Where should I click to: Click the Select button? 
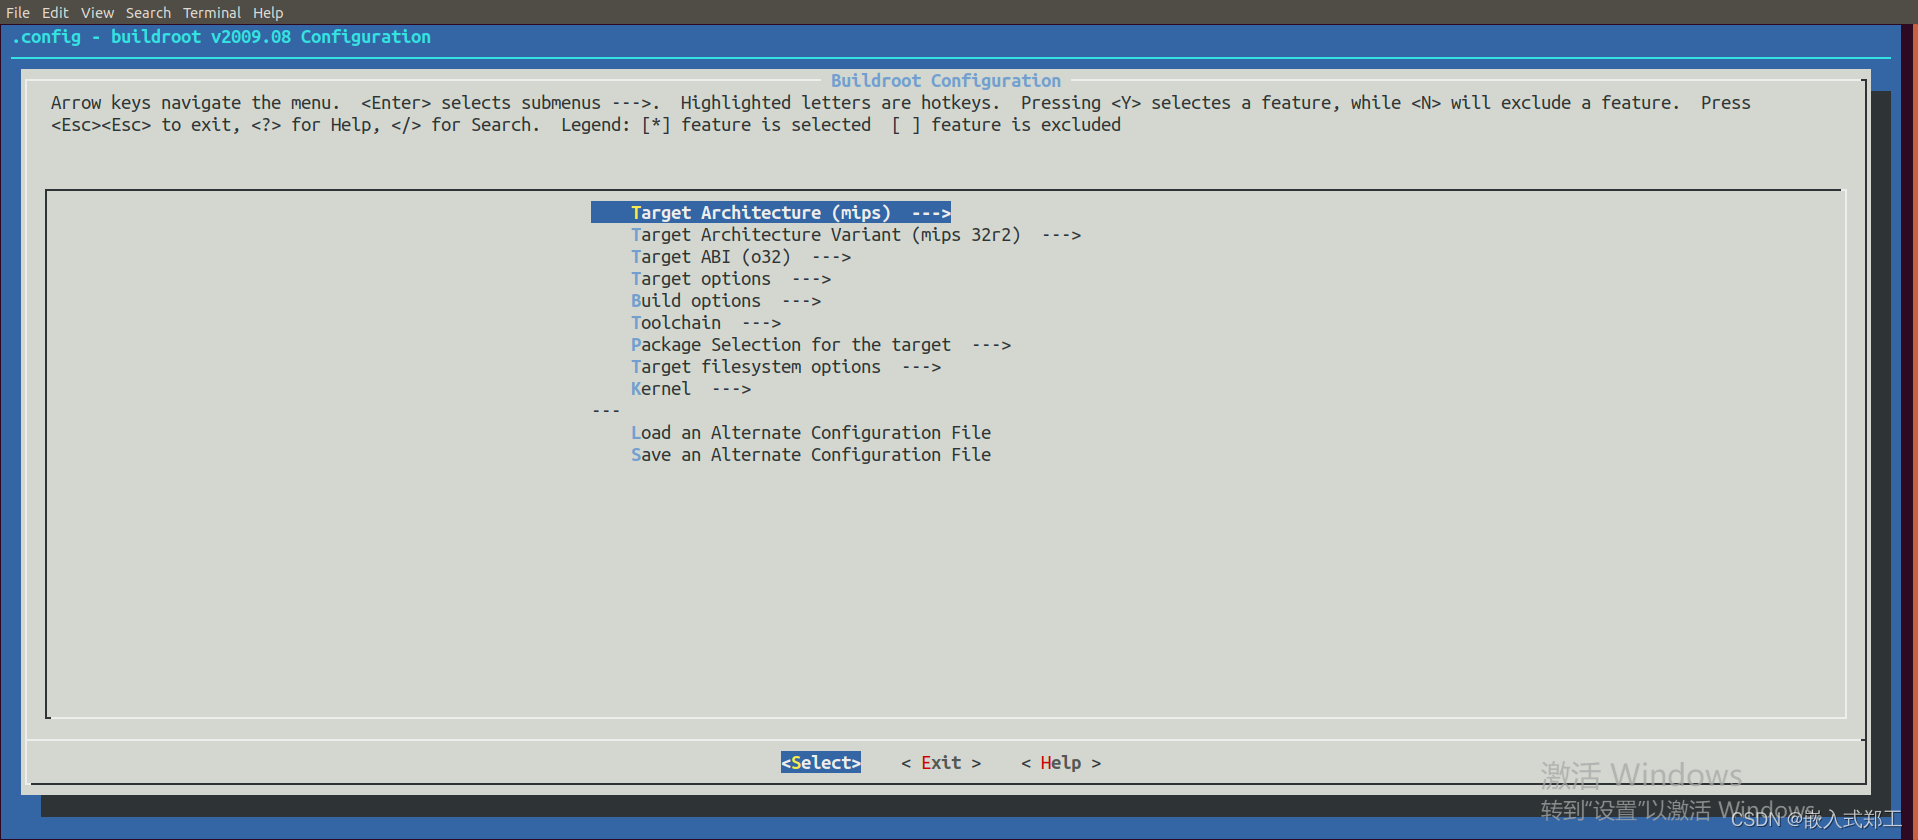coord(821,762)
